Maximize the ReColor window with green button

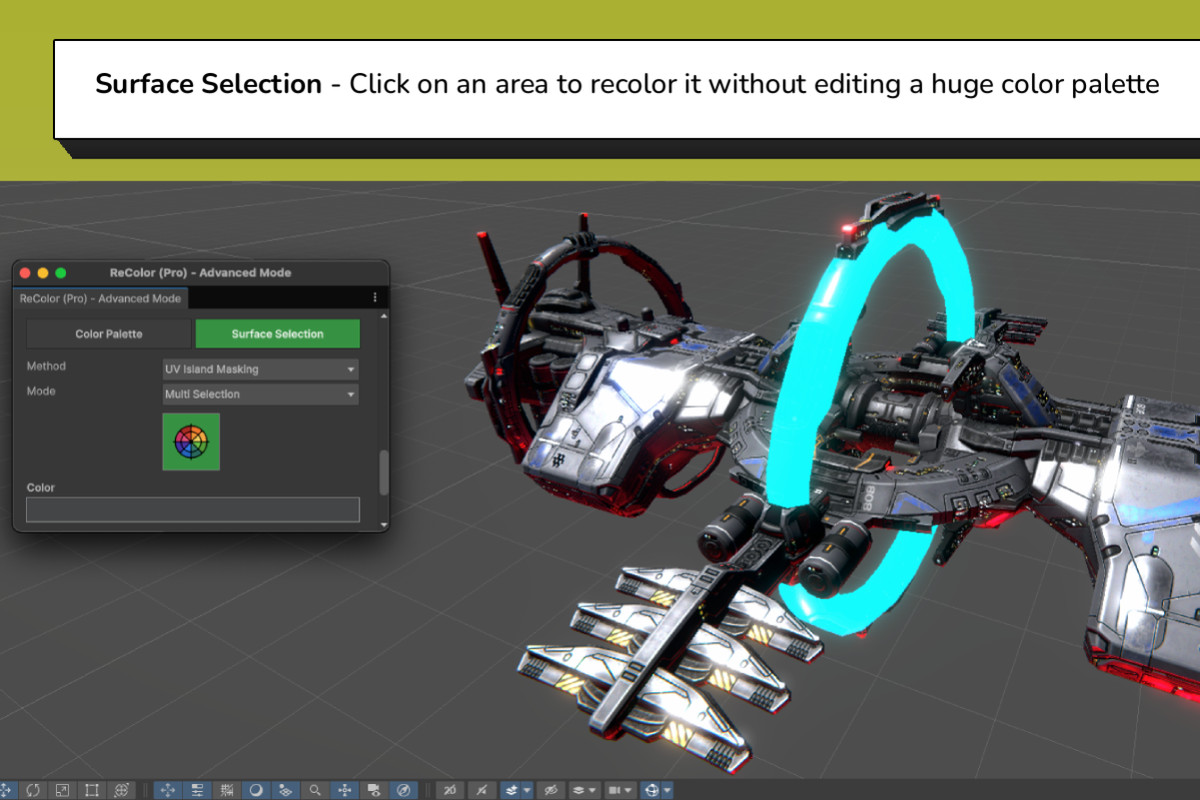[60, 273]
